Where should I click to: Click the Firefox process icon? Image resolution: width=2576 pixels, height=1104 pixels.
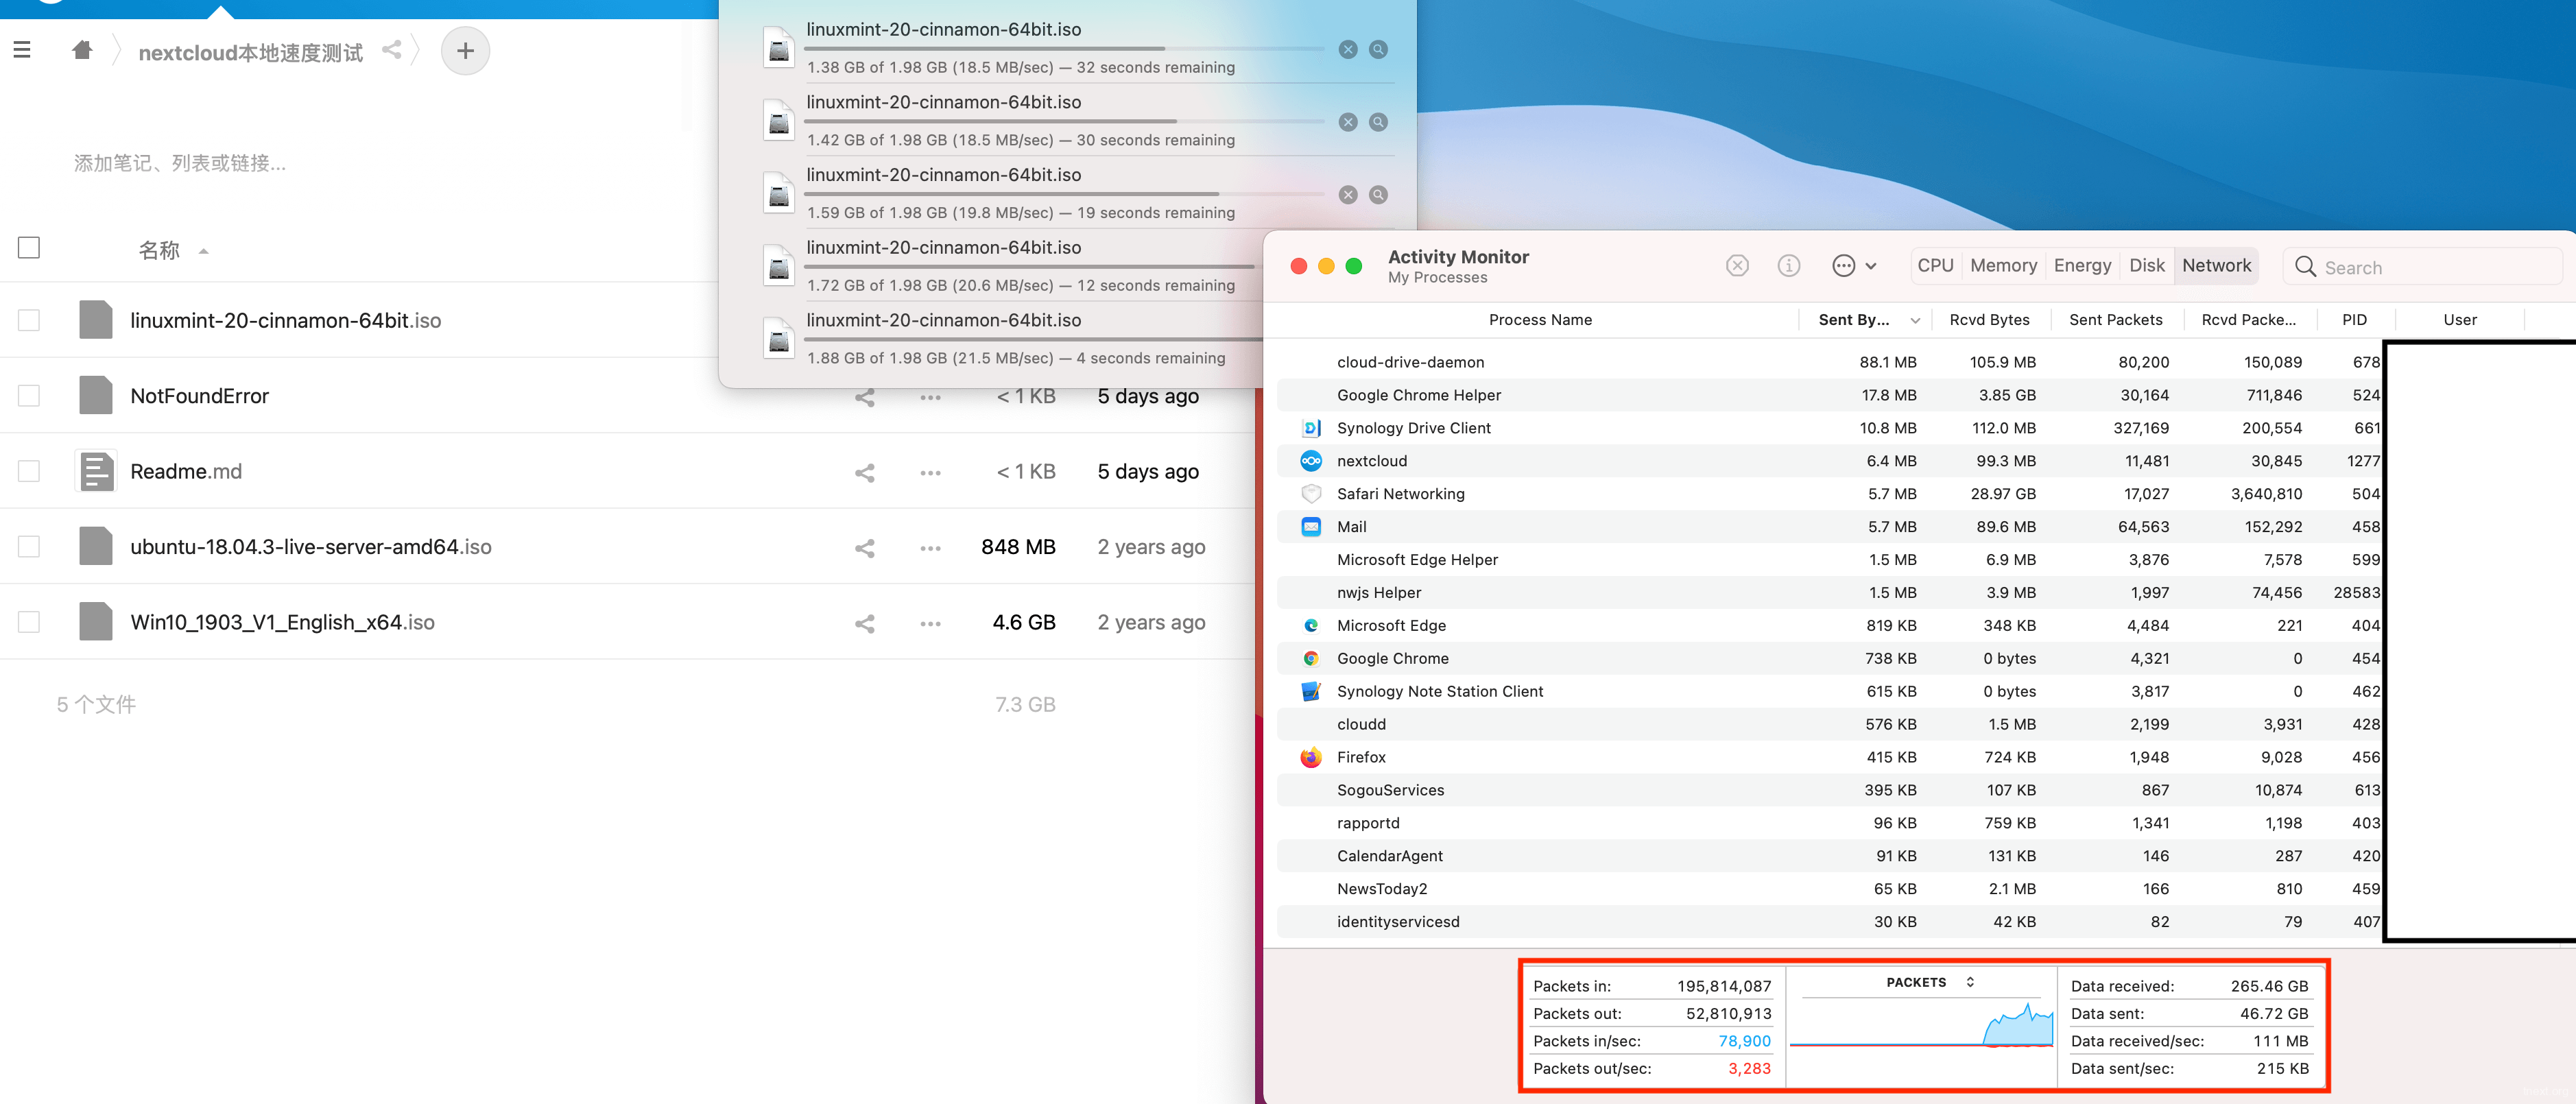point(1310,757)
